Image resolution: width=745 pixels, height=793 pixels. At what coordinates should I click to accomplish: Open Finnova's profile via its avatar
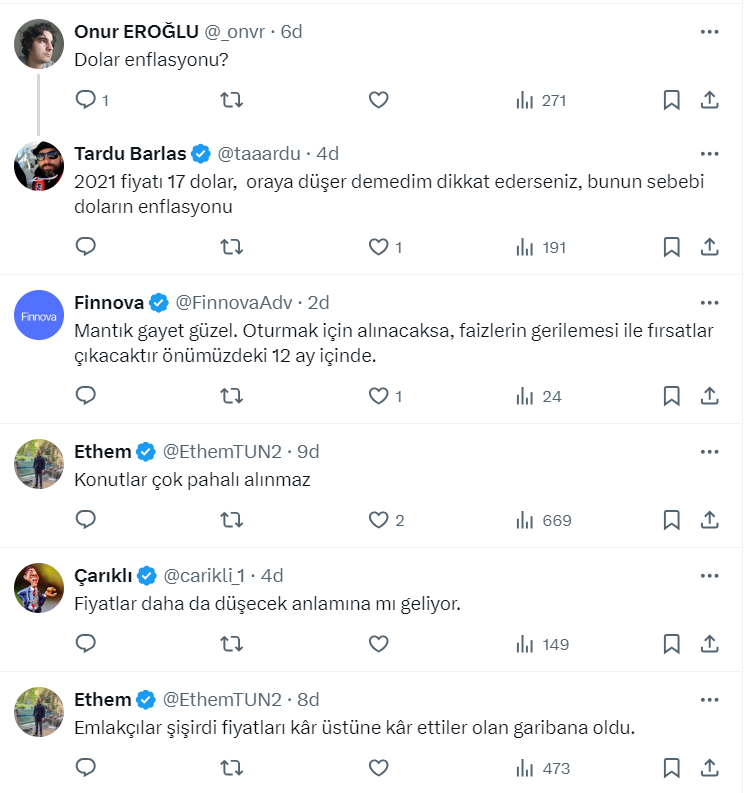pyautogui.click(x=39, y=315)
